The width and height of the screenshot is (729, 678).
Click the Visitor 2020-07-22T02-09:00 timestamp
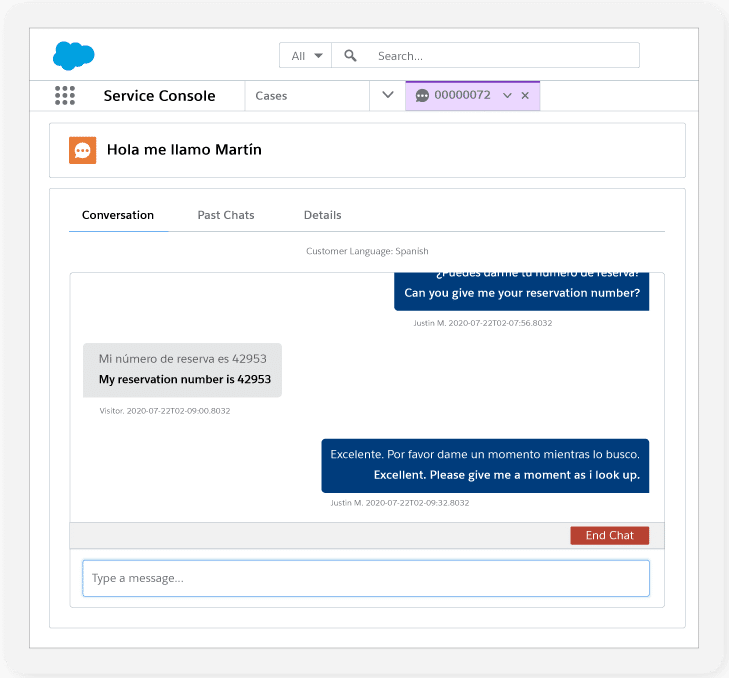click(x=165, y=411)
